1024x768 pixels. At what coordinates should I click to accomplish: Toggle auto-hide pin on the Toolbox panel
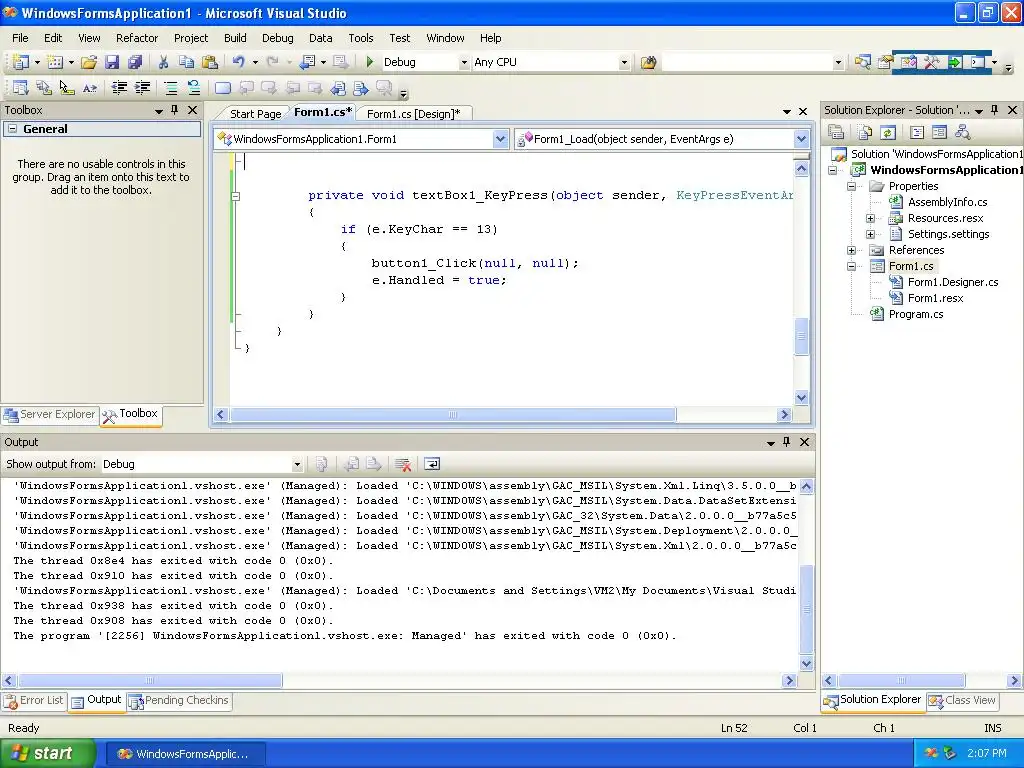coord(174,110)
